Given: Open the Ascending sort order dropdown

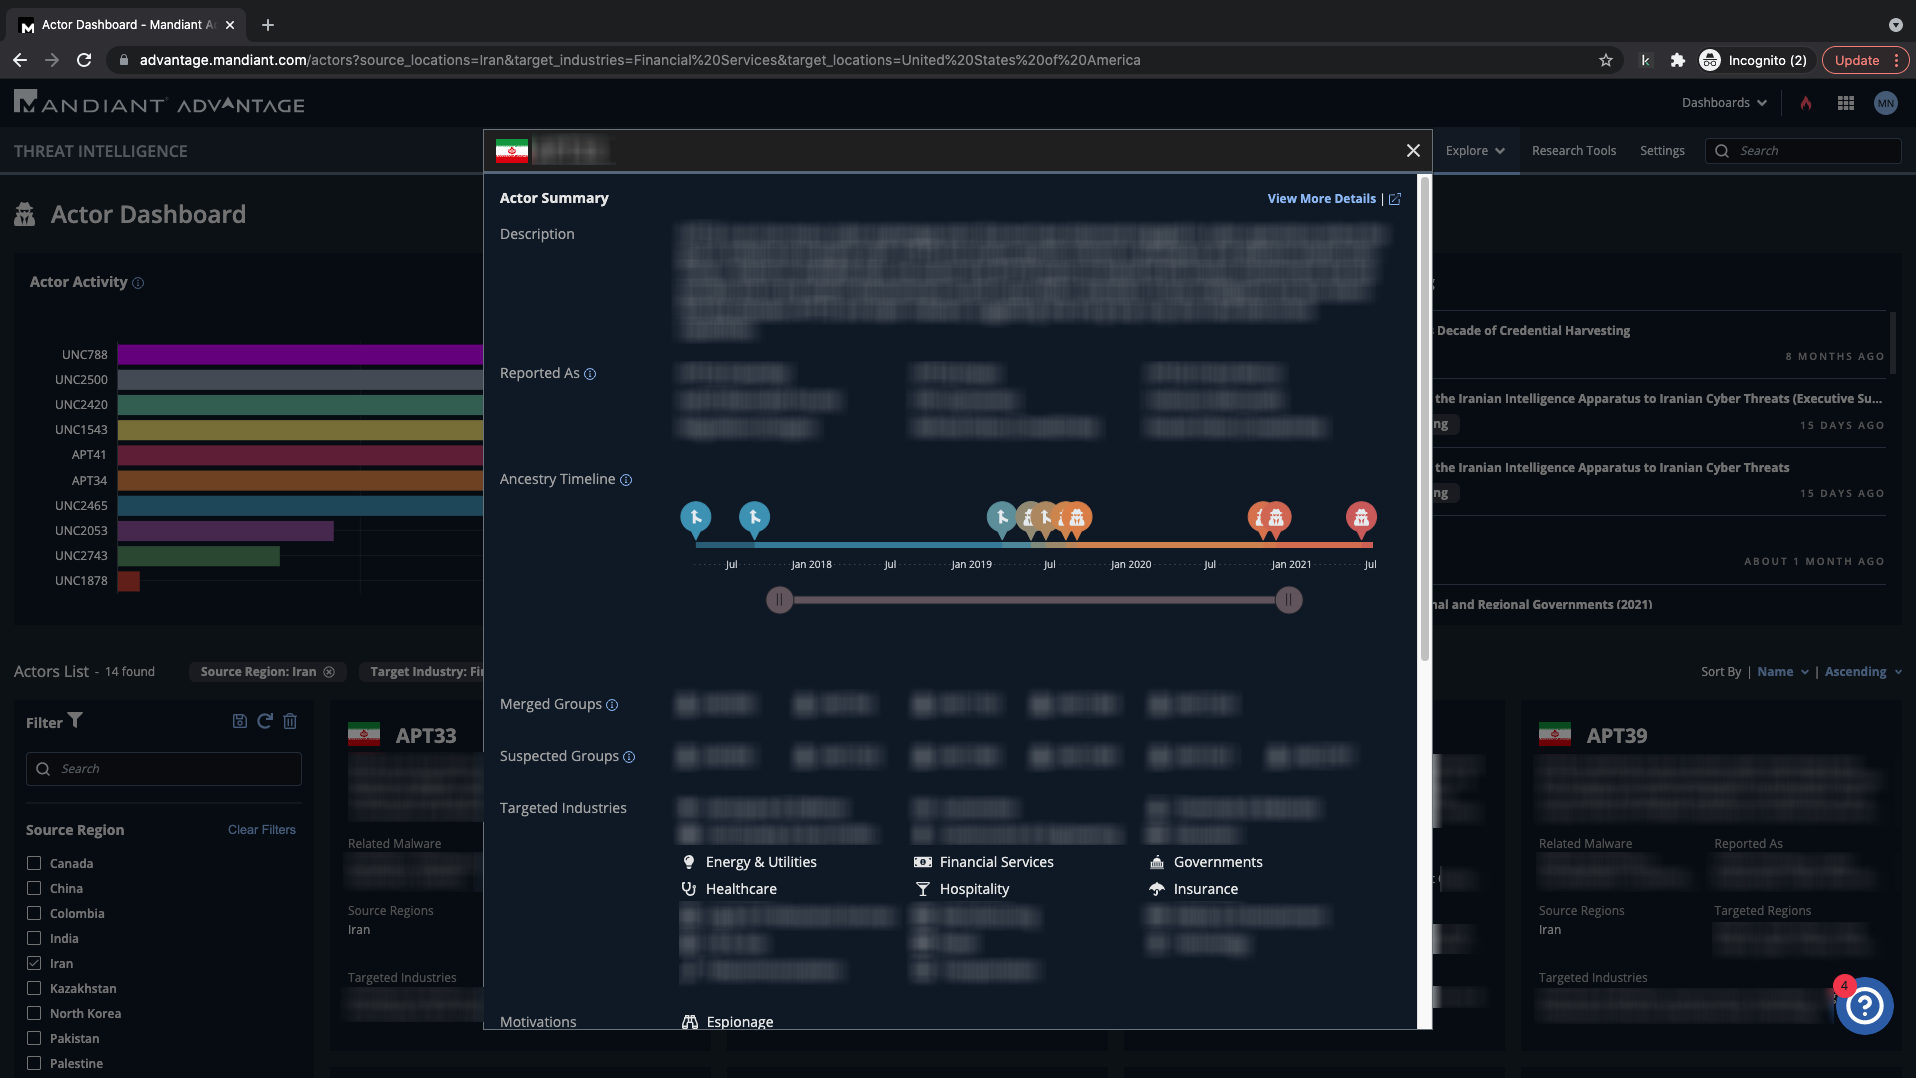Looking at the screenshot, I should pyautogui.click(x=1862, y=672).
